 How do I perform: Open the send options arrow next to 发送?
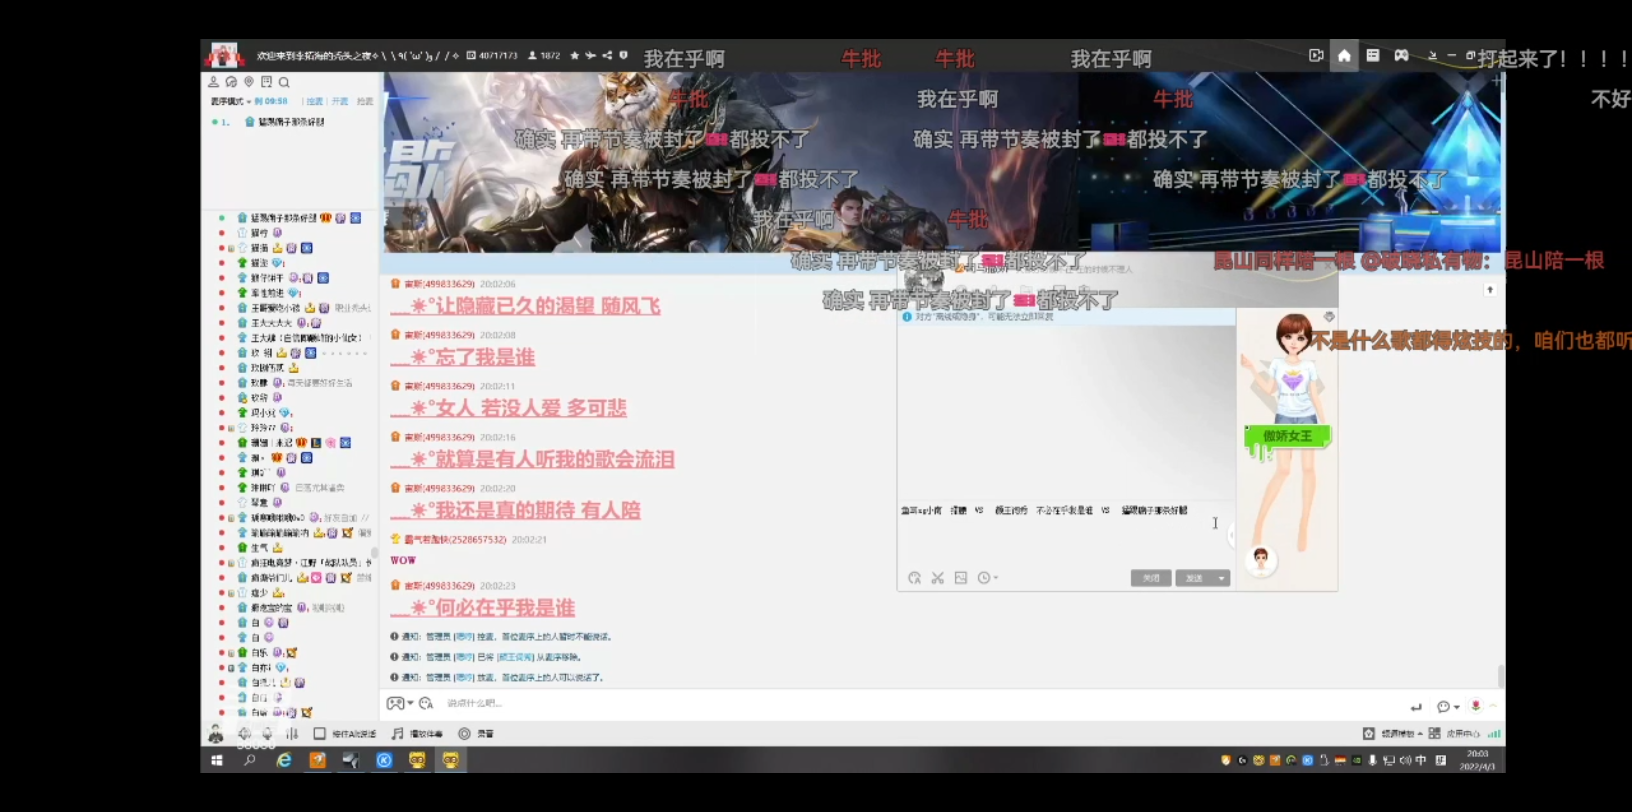1221,578
